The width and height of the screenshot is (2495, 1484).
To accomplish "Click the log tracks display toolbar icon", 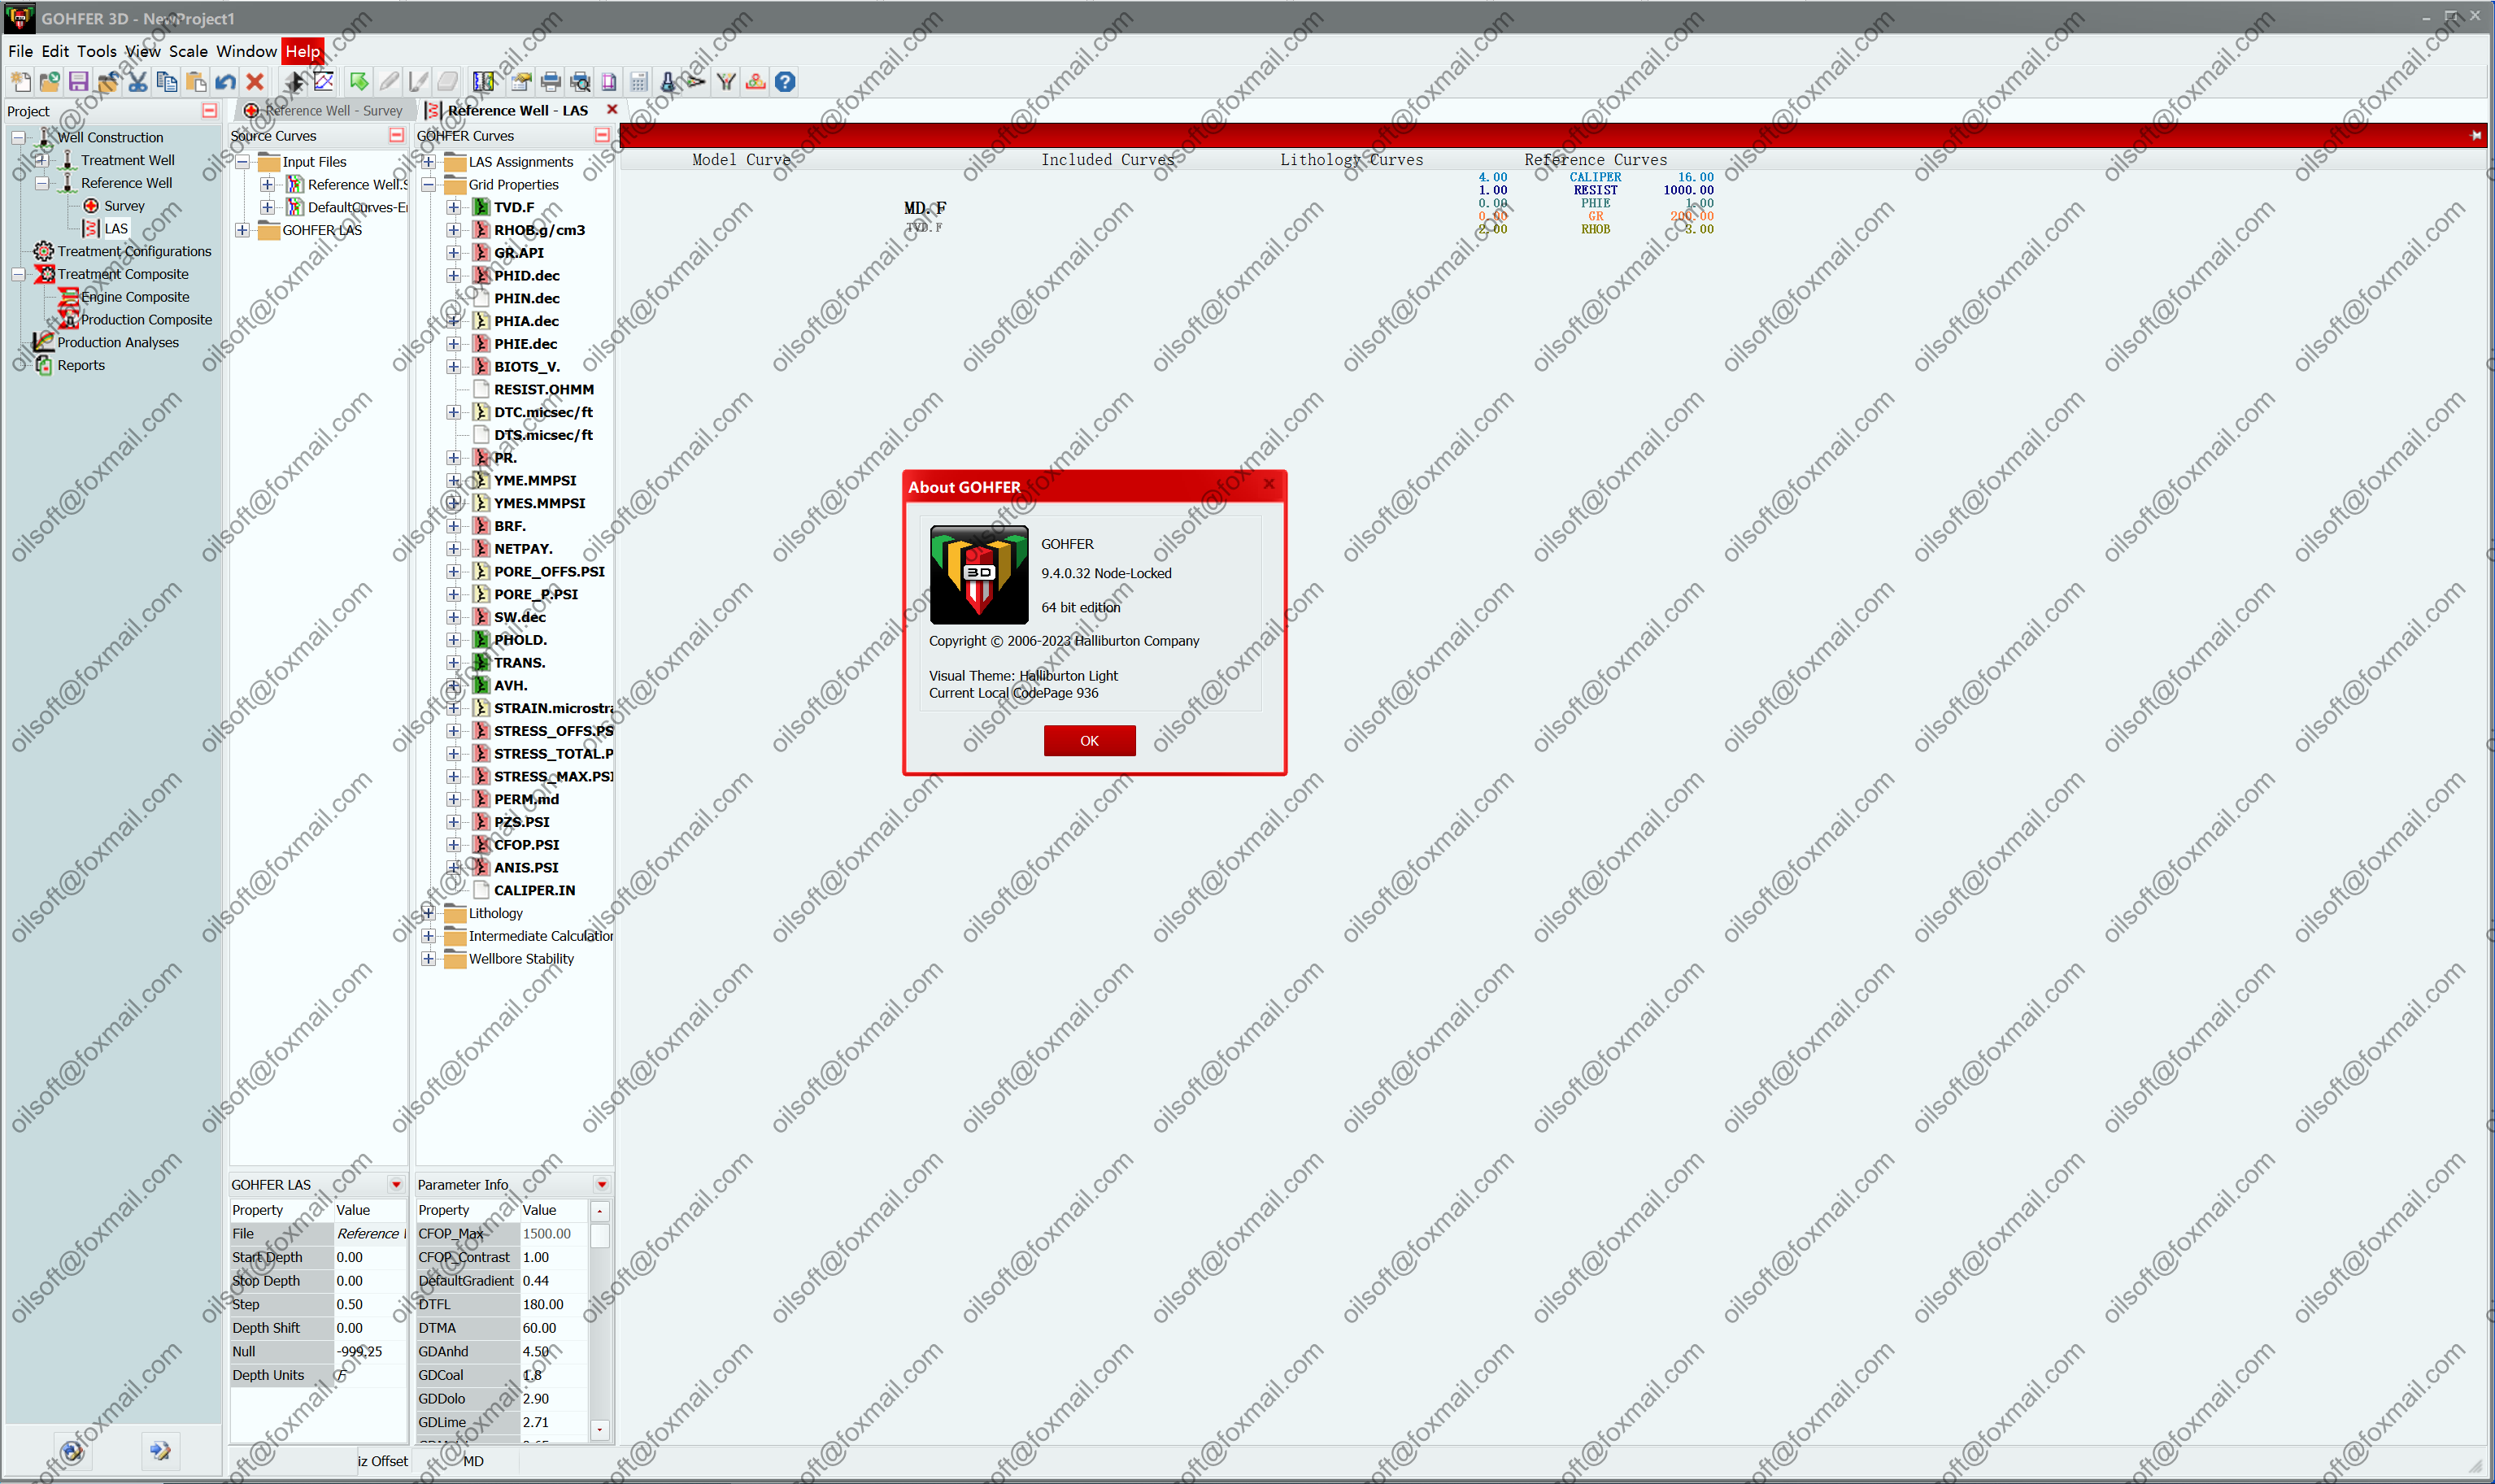I will [x=484, y=82].
